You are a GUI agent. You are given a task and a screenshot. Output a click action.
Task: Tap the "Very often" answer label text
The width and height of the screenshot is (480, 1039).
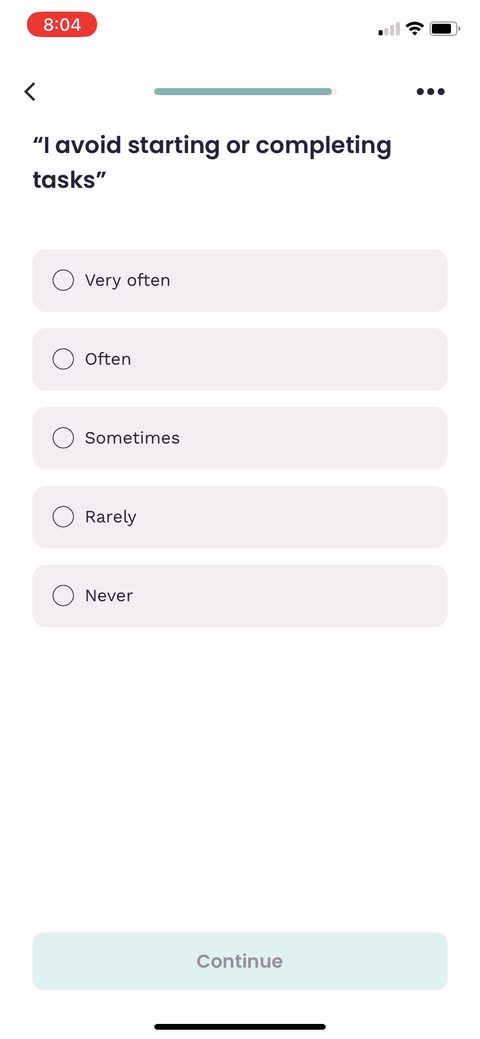pos(127,280)
